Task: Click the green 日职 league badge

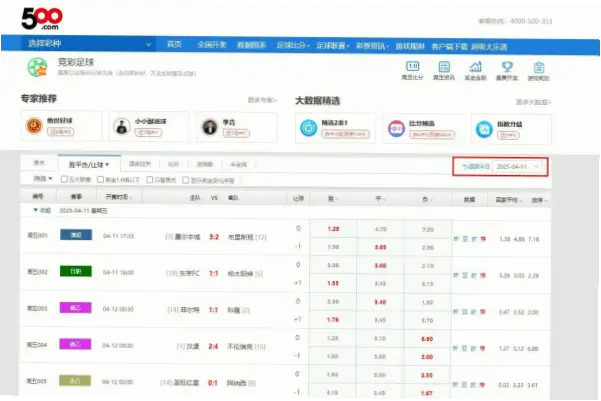Action: click(x=76, y=271)
